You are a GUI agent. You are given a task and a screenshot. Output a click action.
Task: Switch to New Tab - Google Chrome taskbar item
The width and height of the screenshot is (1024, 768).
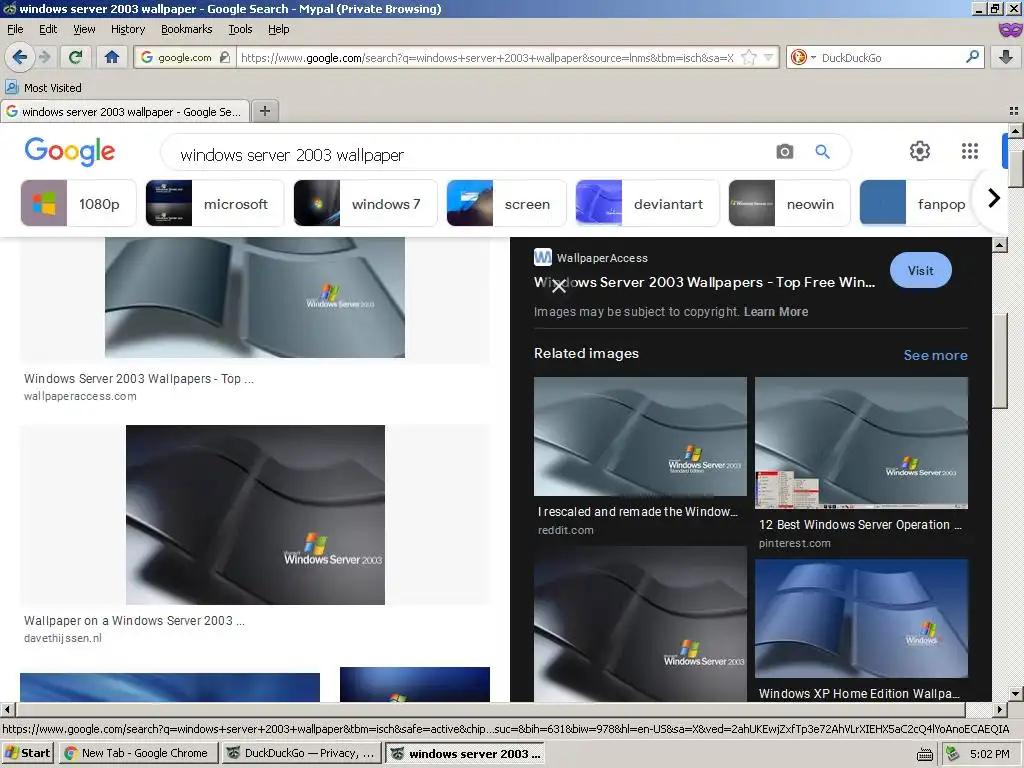[x=138, y=753]
